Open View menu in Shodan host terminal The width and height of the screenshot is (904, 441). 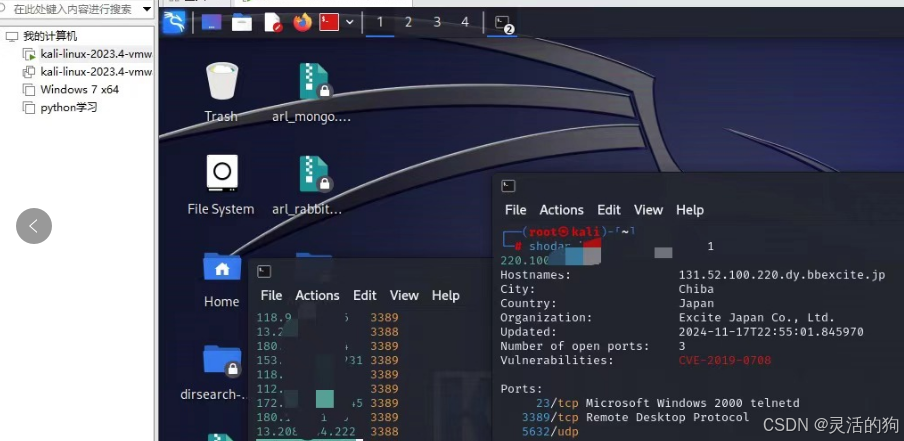(x=648, y=210)
